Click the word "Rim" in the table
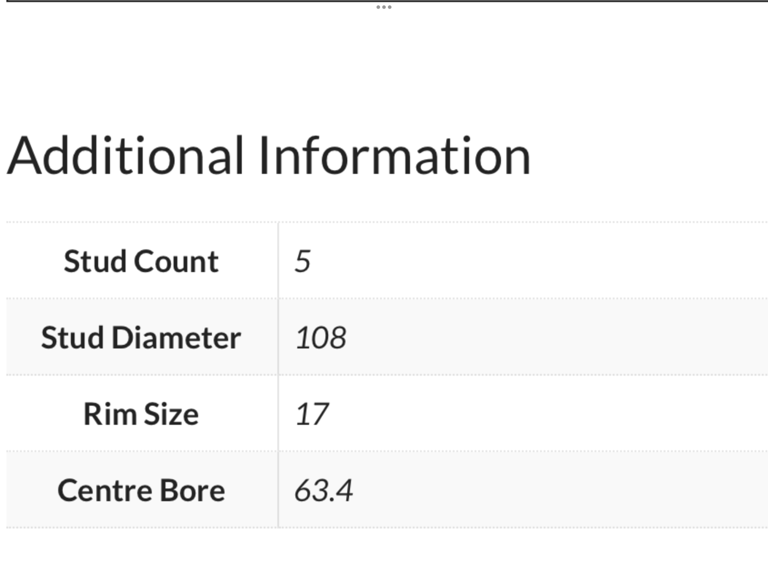This screenshot has width=768, height=576. coord(108,414)
